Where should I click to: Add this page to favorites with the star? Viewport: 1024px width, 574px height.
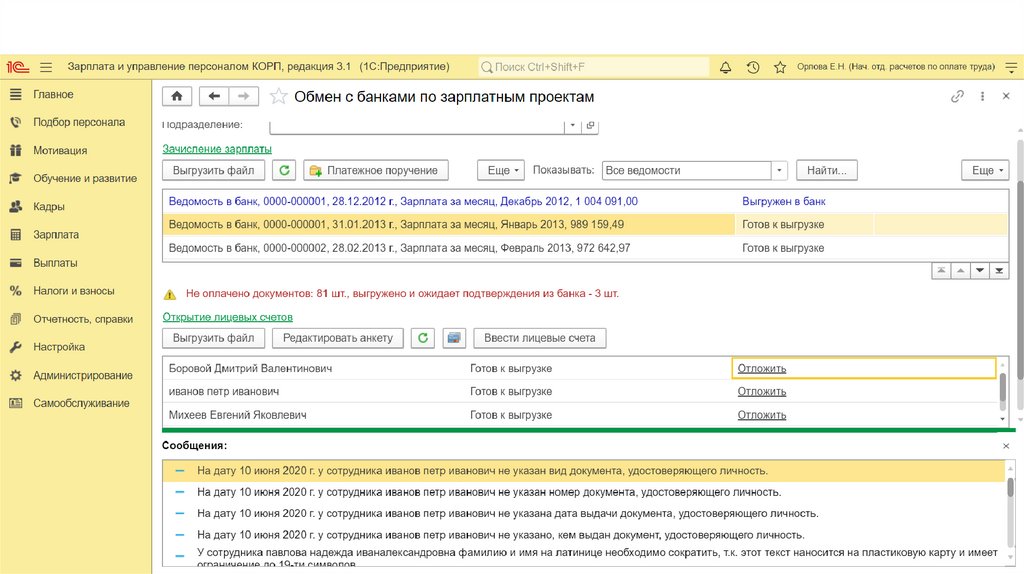tap(278, 97)
